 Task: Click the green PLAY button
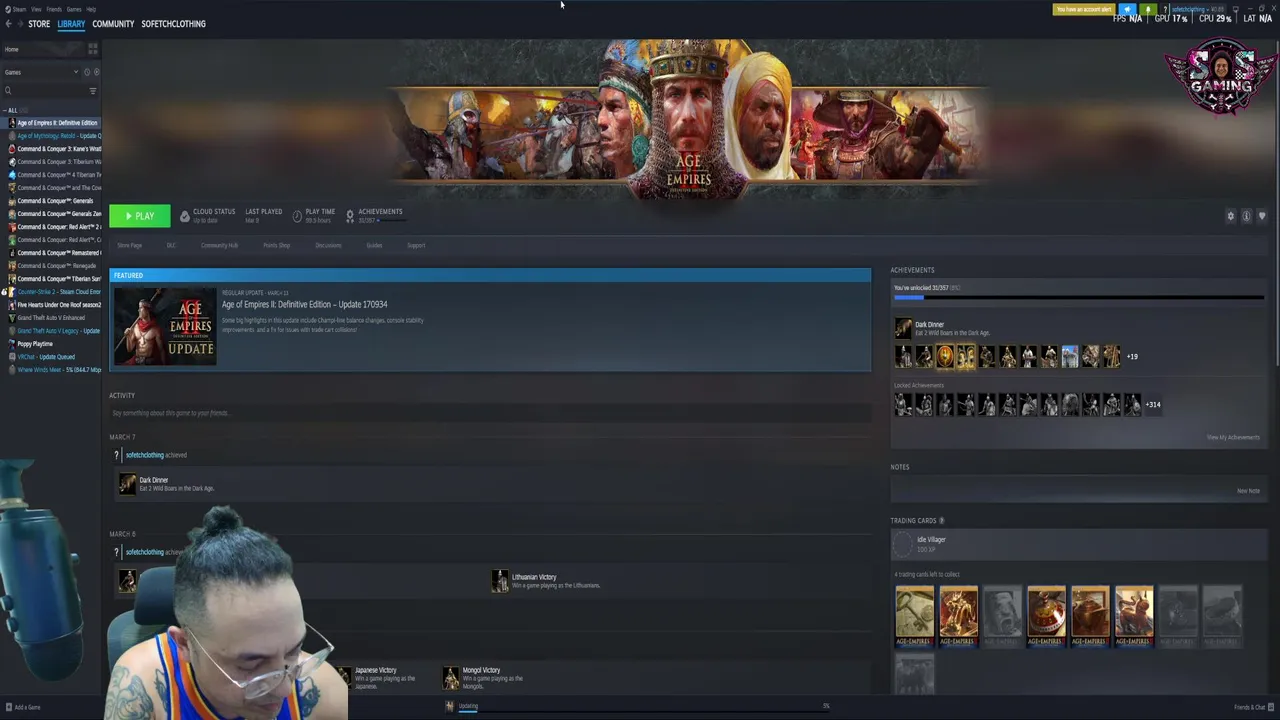(x=140, y=216)
